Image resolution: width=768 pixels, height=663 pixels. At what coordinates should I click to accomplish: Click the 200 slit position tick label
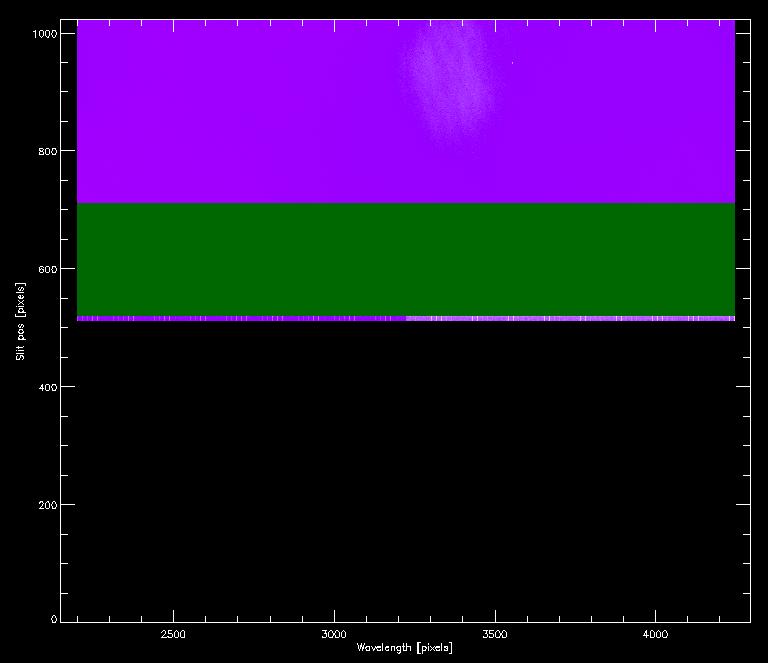pyautogui.click(x=48, y=505)
